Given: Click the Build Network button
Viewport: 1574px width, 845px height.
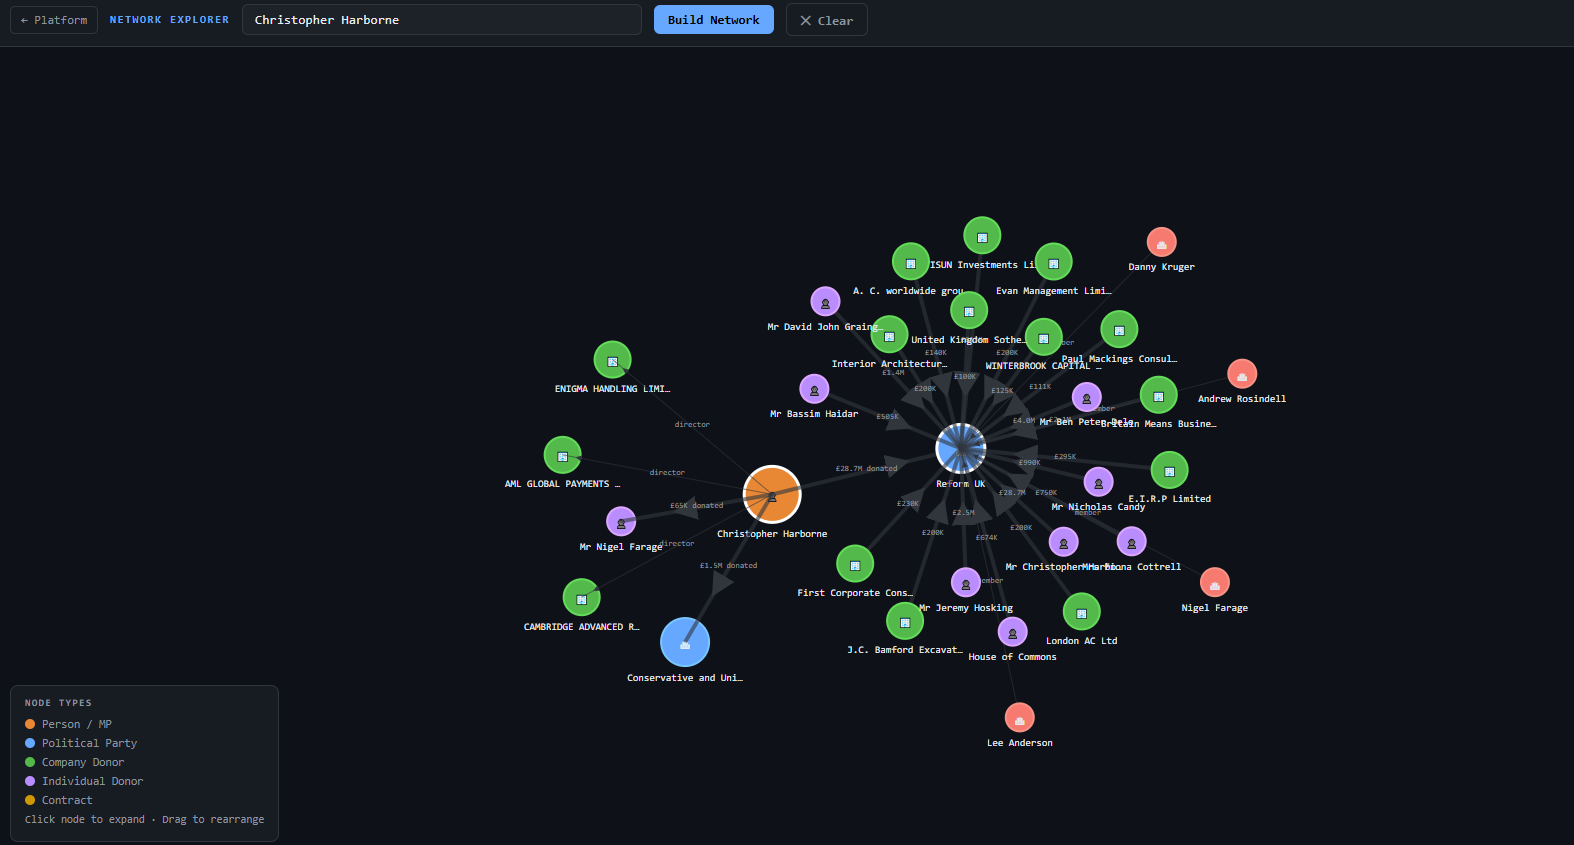Looking at the screenshot, I should point(714,20).
